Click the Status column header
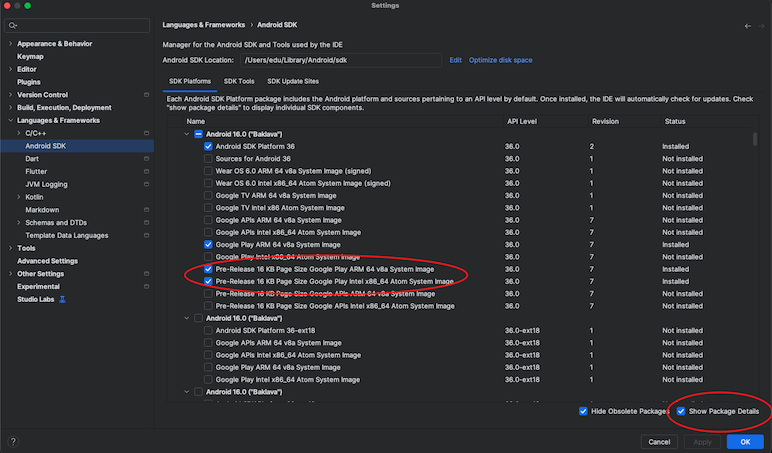 [675, 121]
